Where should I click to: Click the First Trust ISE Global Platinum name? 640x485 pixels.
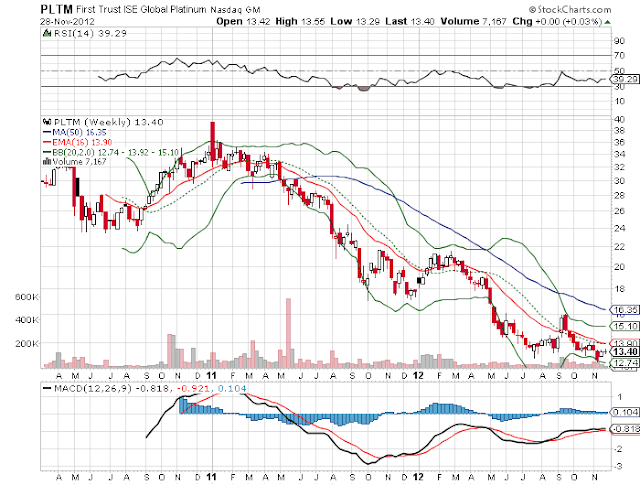pos(142,9)
